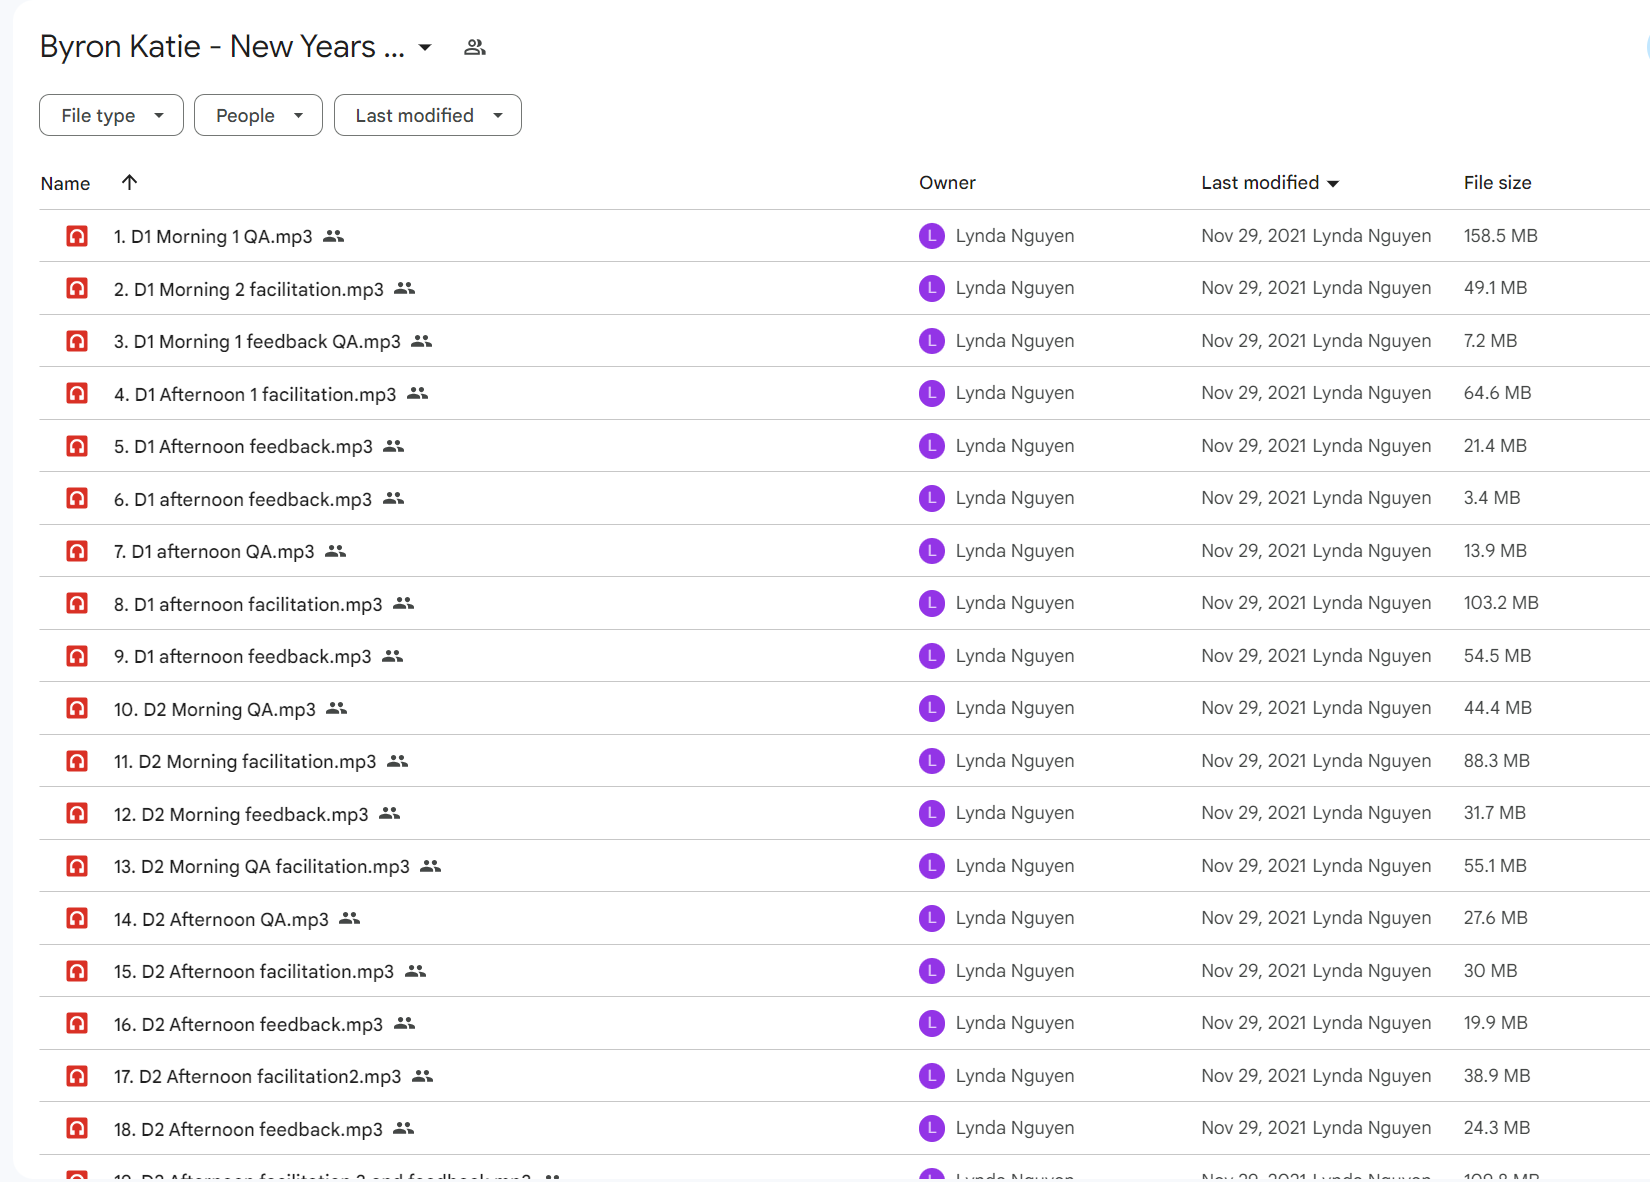Click shared icon beside 15. D2 Afternoon facilitation.mp3
This screenshot has width=1650, height=1182.
pyautogui.click(x=416, y=971)
